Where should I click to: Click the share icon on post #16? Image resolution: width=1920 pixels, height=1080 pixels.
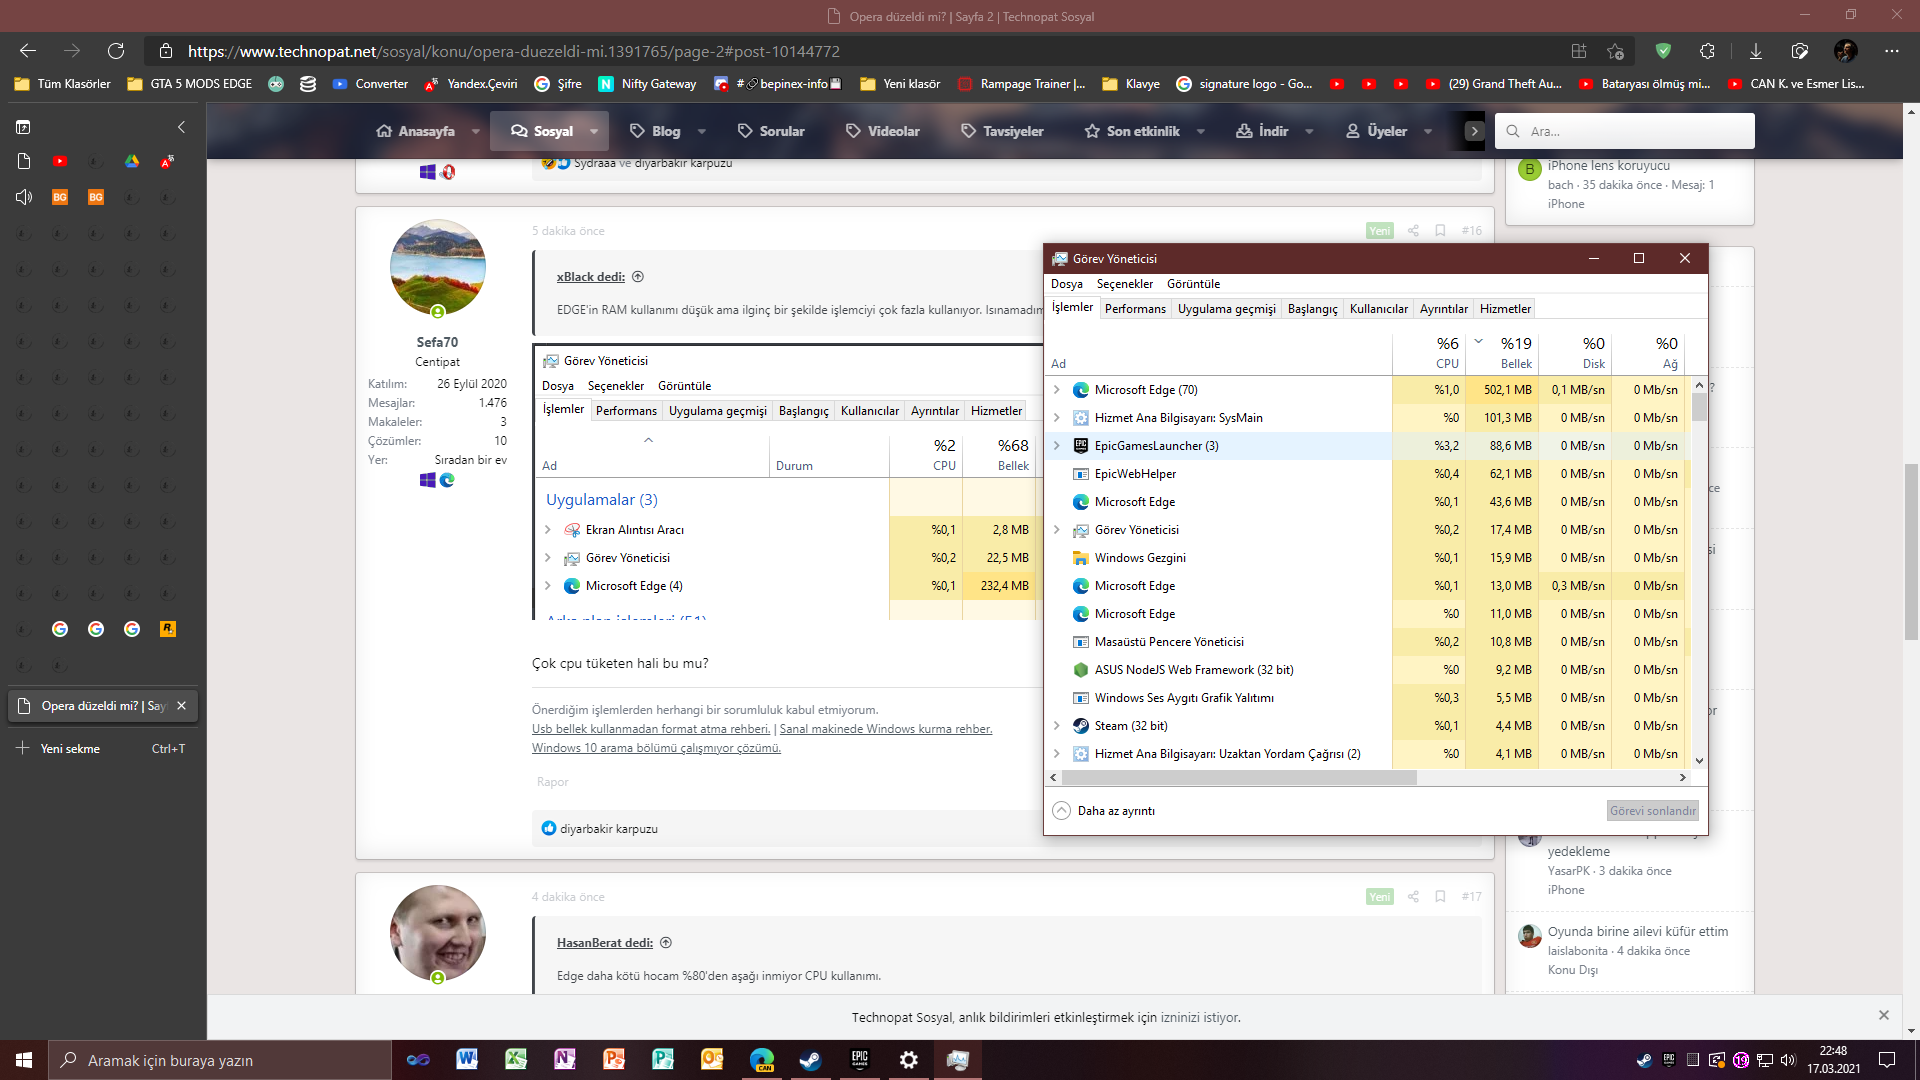click(x=1413, y=231)
